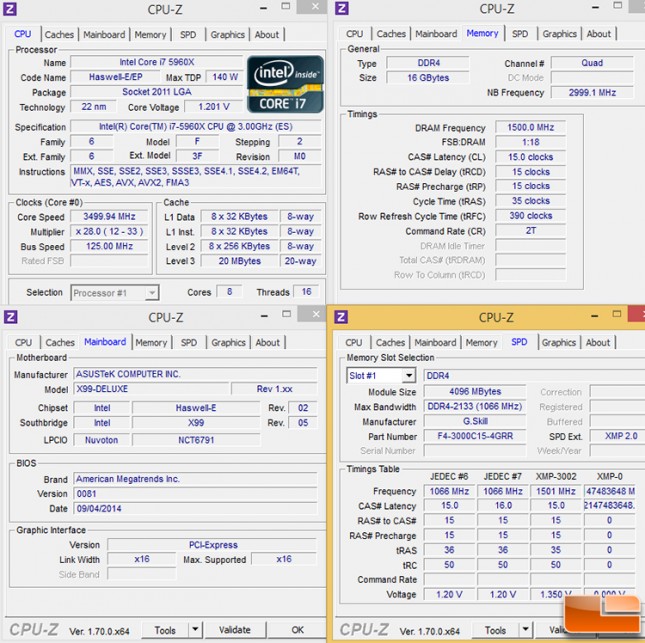This screenshot has width=645, height=643.
Task: Click Tools button in SPD window
Action: (495, 630)
